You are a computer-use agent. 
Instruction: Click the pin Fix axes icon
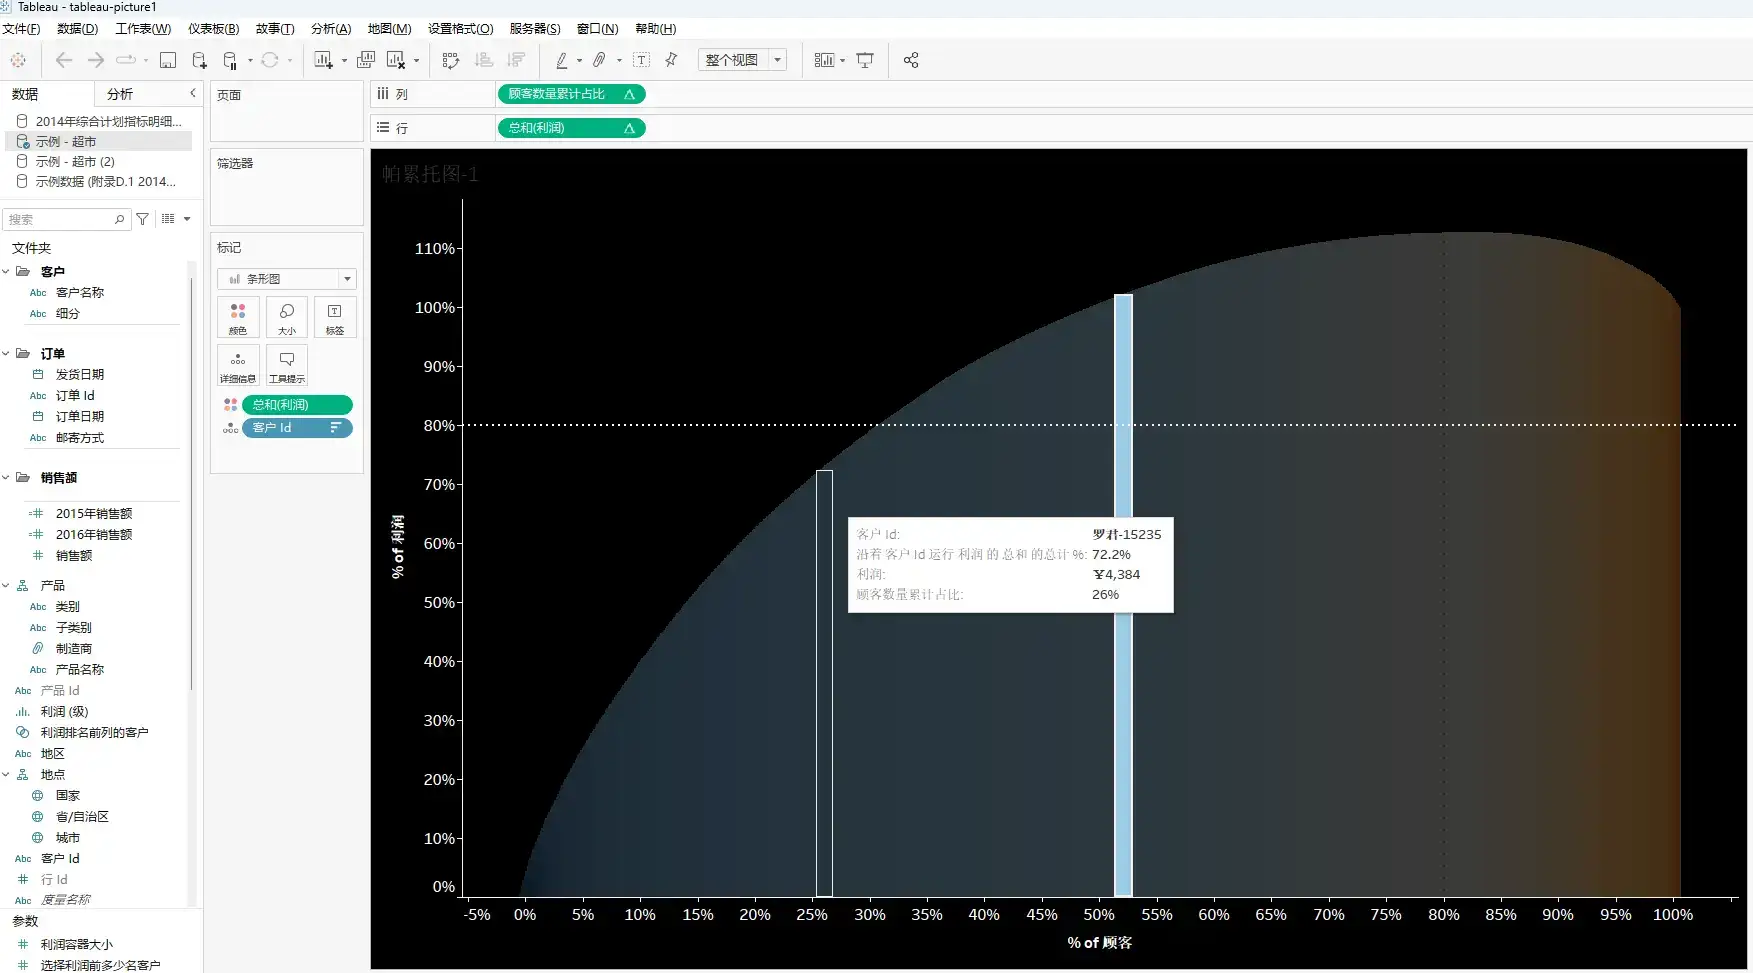pyautogui.click(x=671, y=60)
